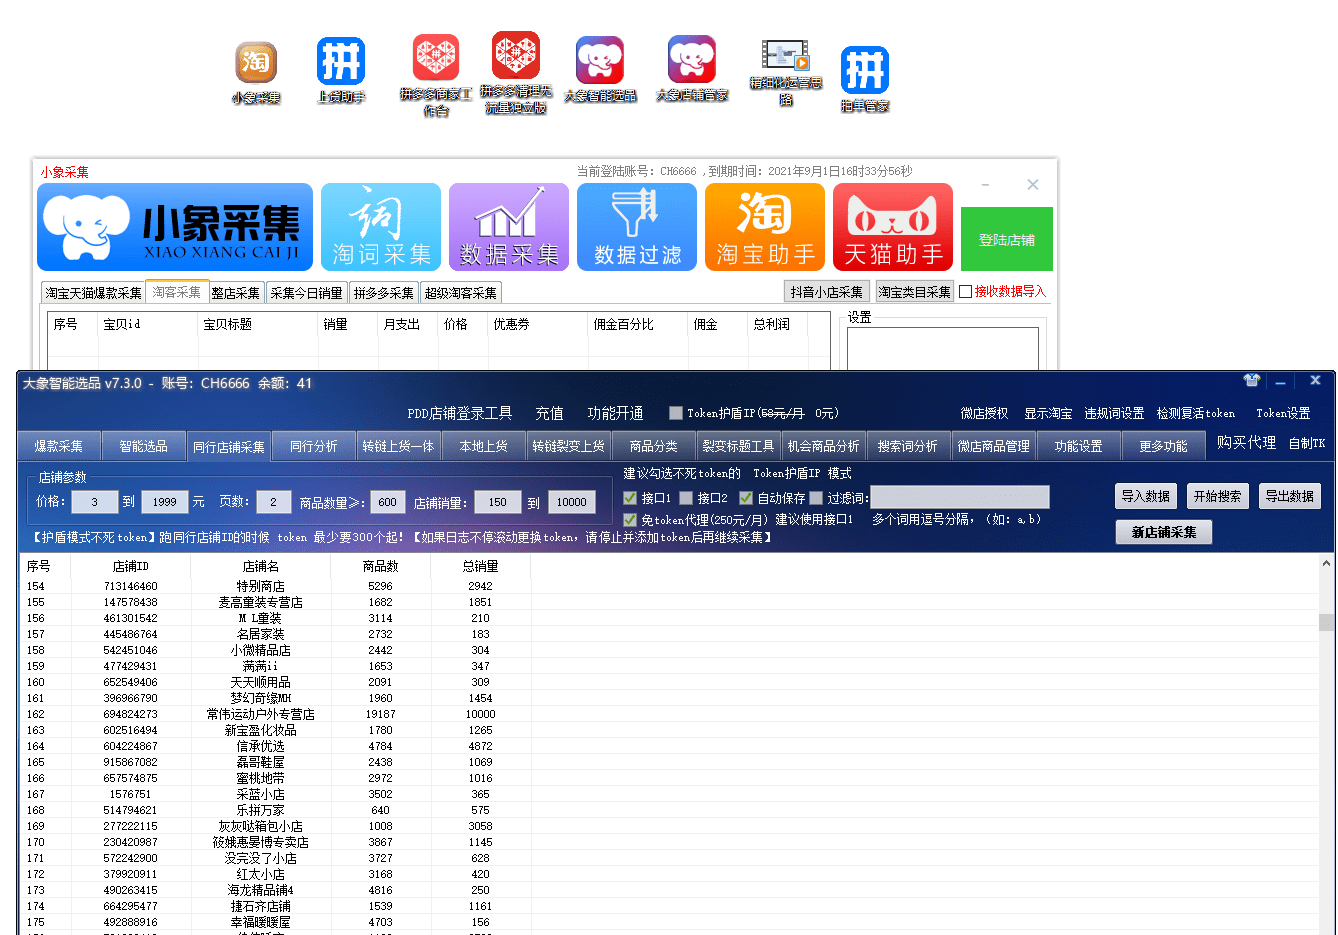1338x935 pixels.
Task: Open 大象店铺管家 from the desktop
Action: (x=691, y=60)
